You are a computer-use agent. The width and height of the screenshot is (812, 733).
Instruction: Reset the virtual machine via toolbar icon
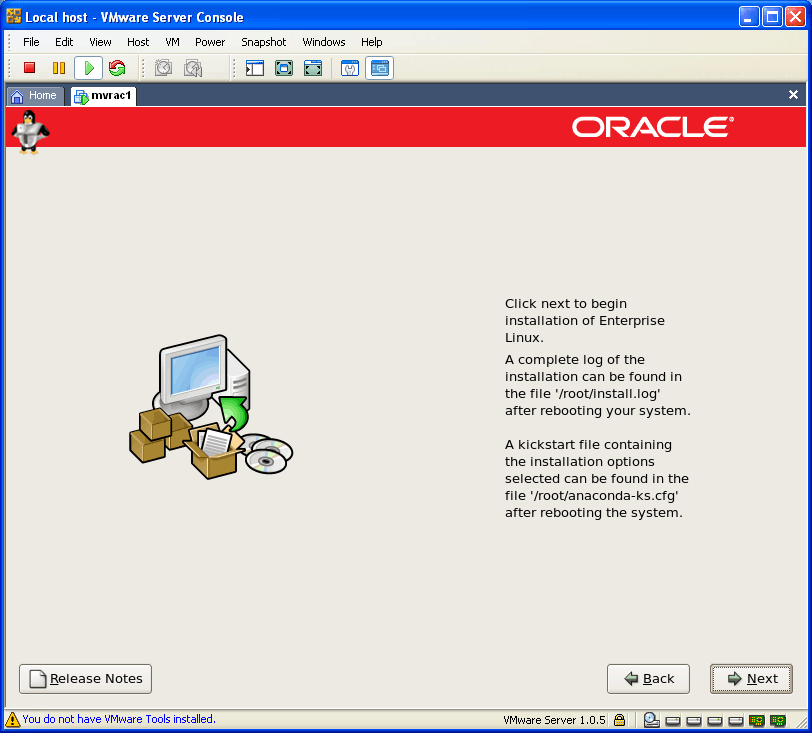tap(117, 68)
